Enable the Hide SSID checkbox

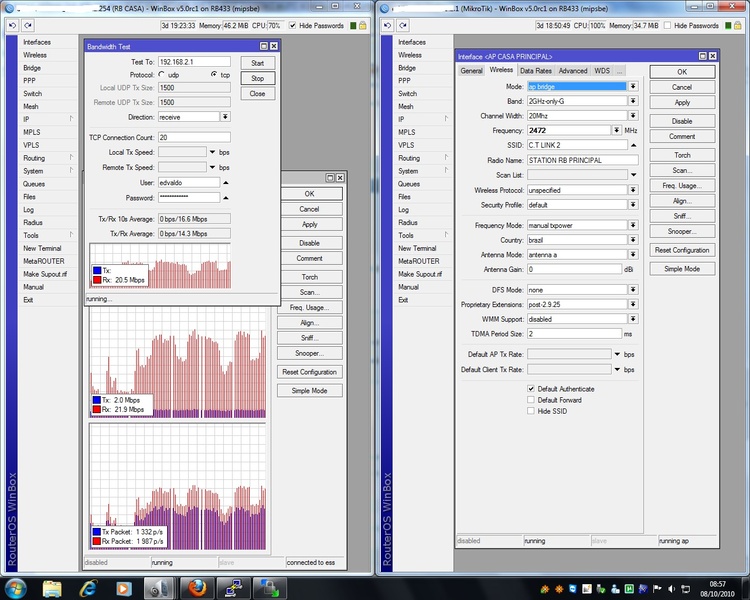click(531, 411)
